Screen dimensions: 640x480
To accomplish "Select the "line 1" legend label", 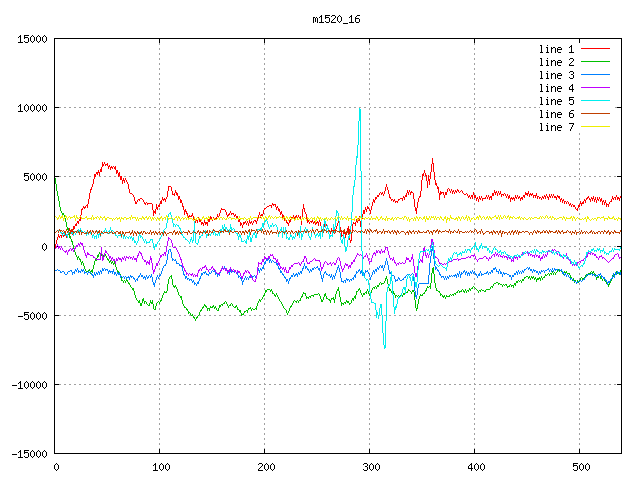I will click(x=557, y=49).
